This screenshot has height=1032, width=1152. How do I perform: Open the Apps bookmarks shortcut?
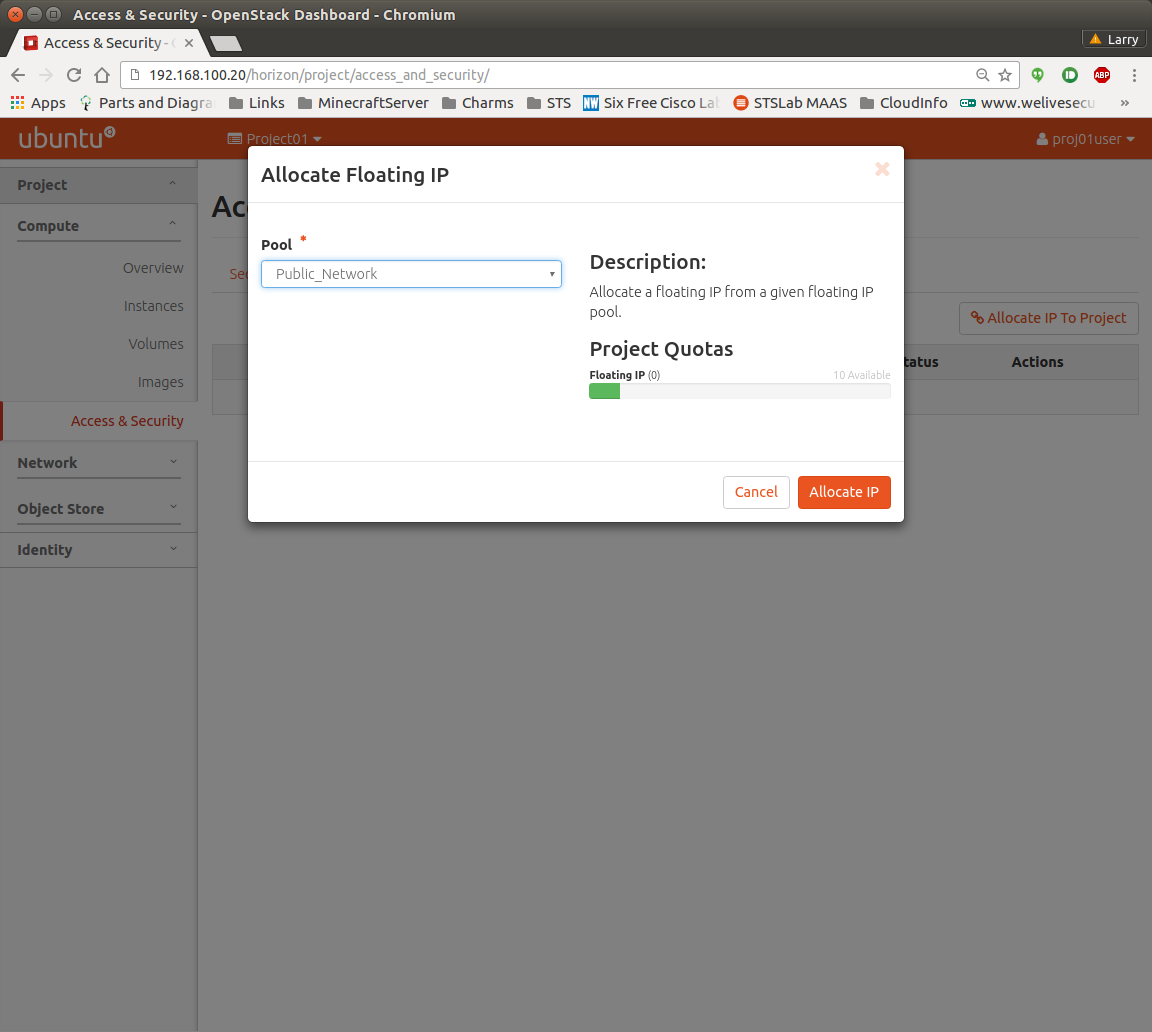click(38, 103)
